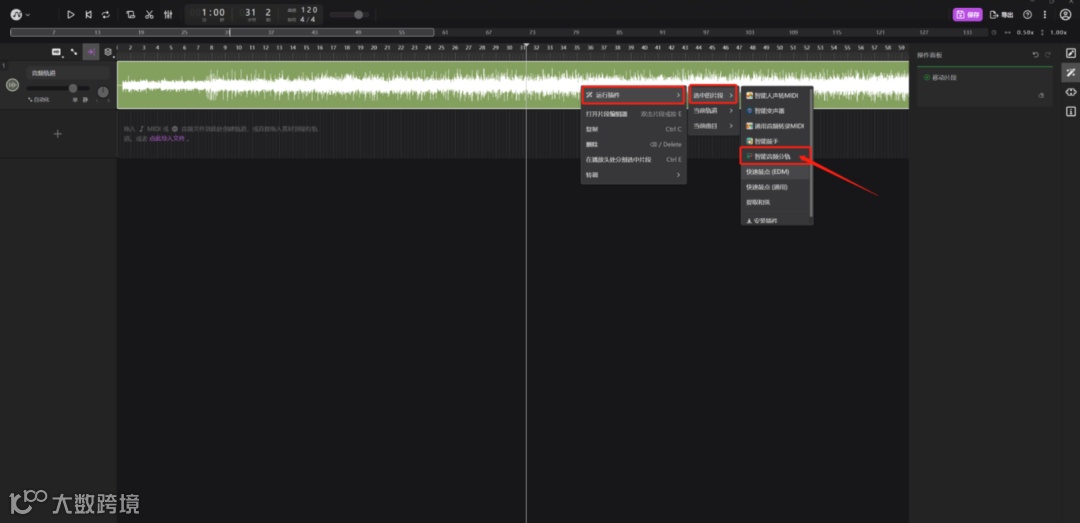Choose split at playhead Ctrl E item

633,159
